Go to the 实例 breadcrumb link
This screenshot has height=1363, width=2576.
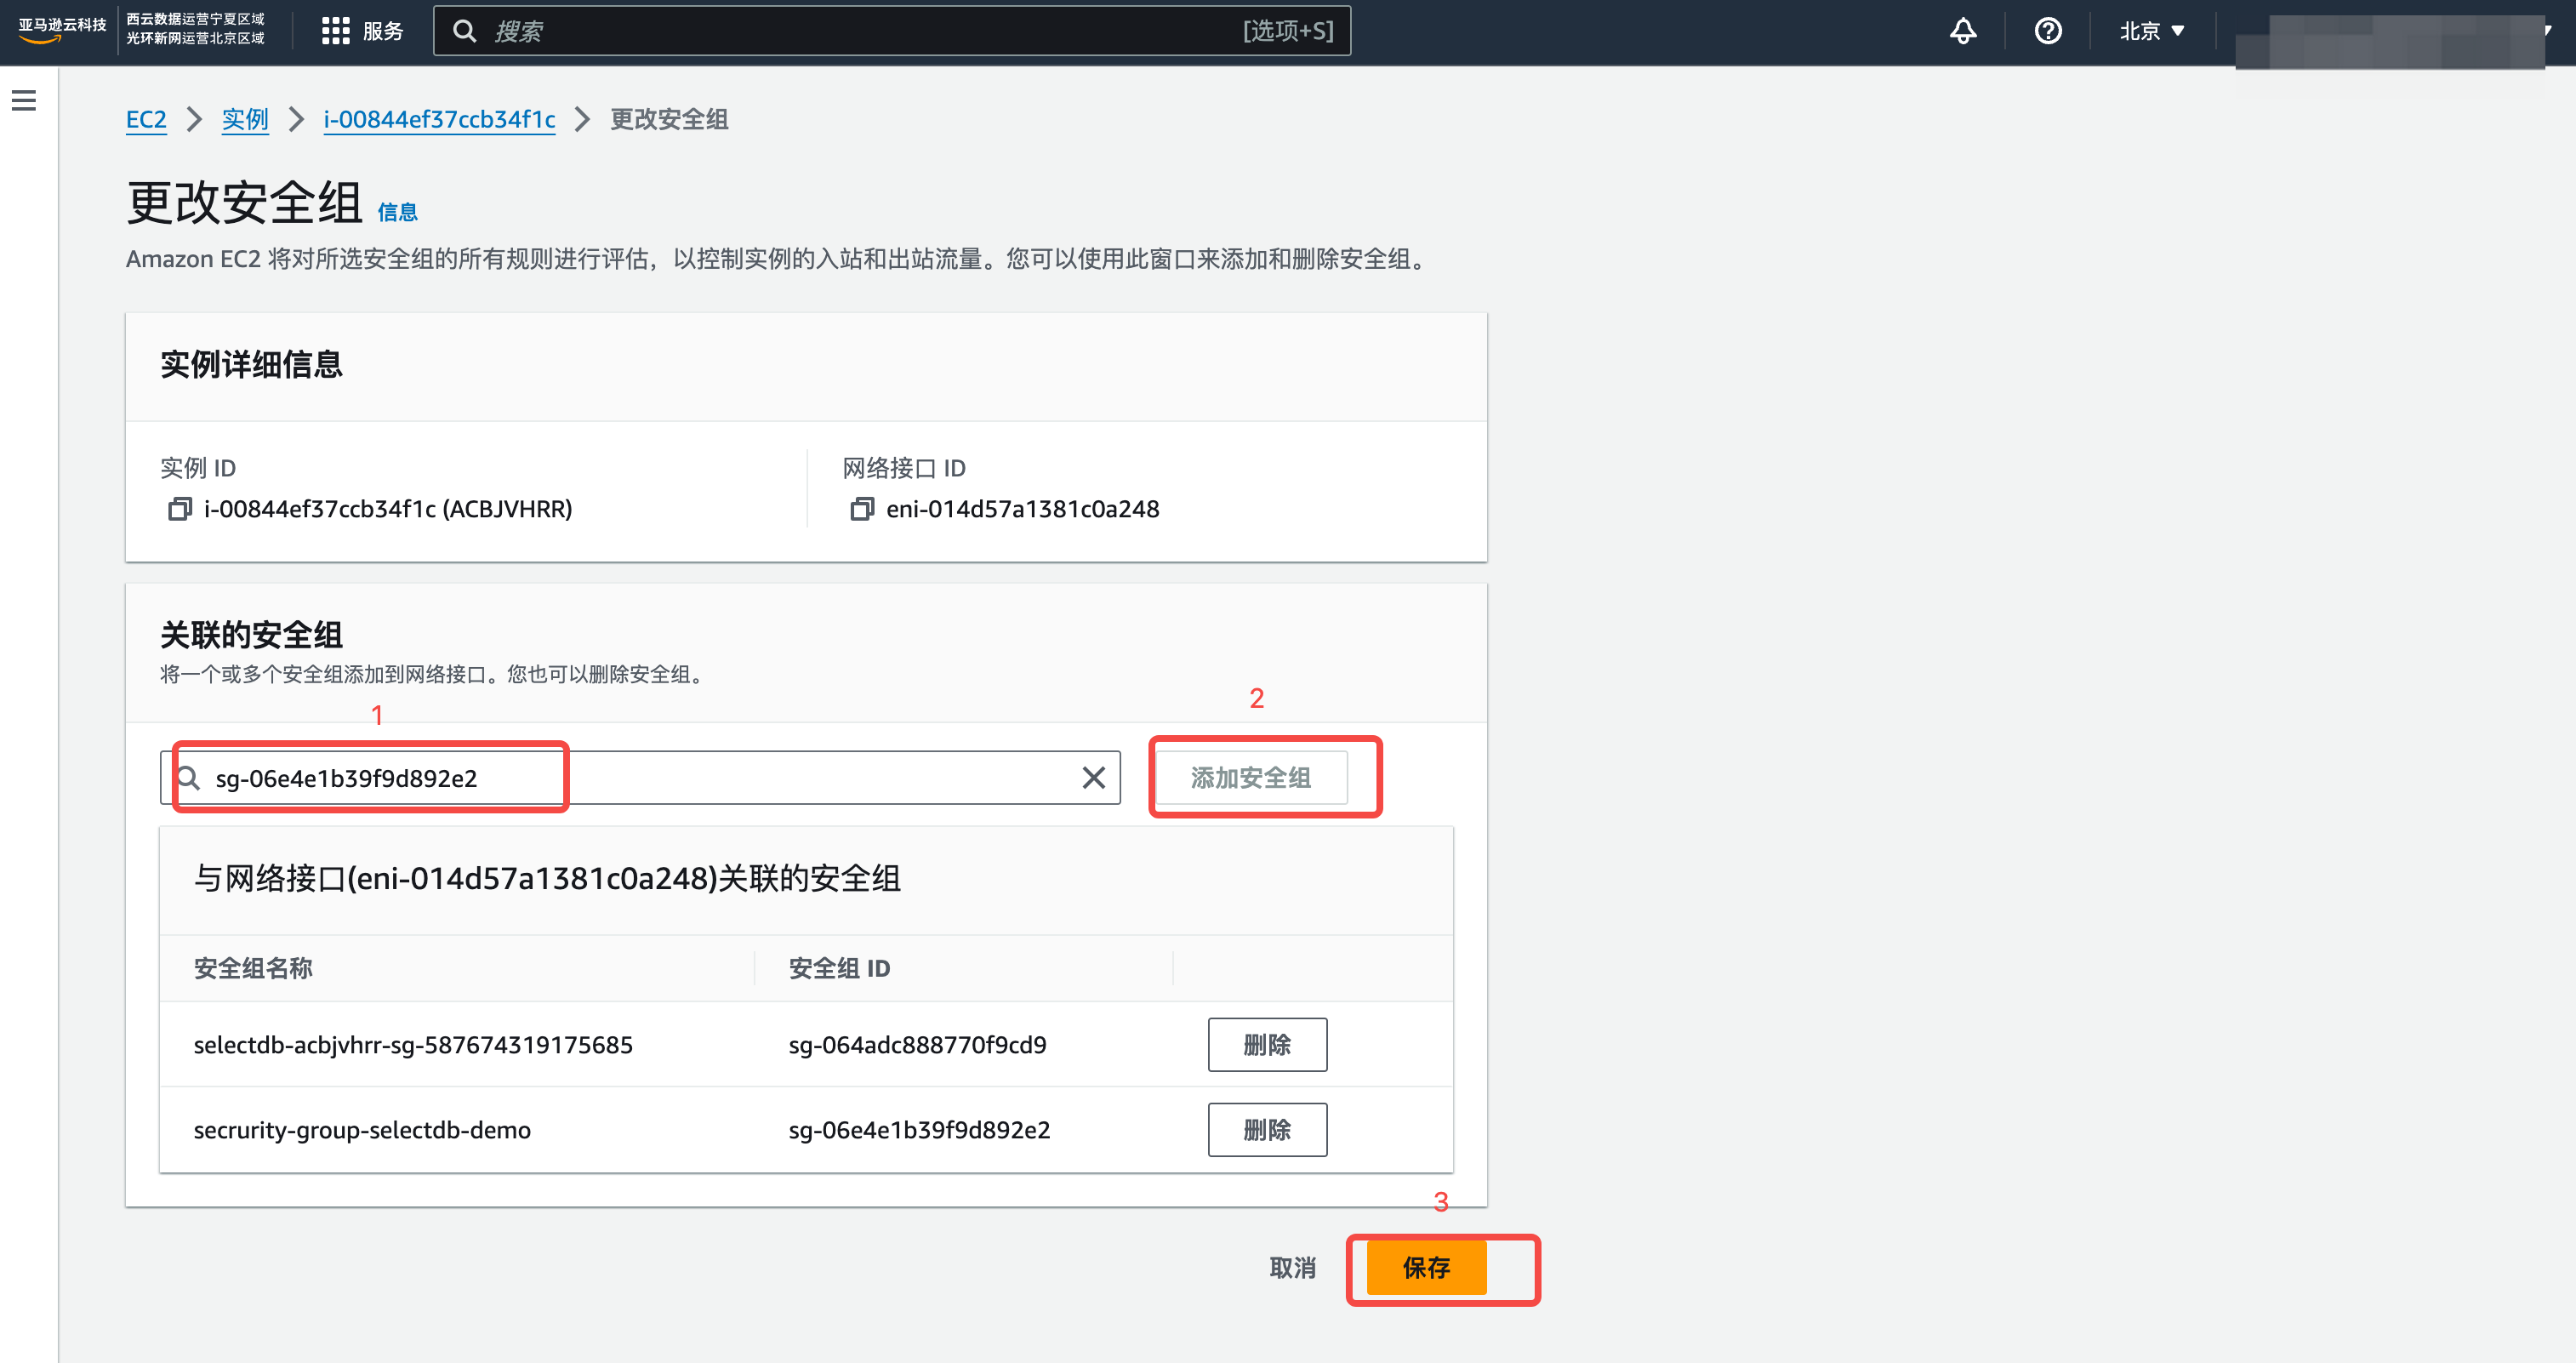click(245, 120)
